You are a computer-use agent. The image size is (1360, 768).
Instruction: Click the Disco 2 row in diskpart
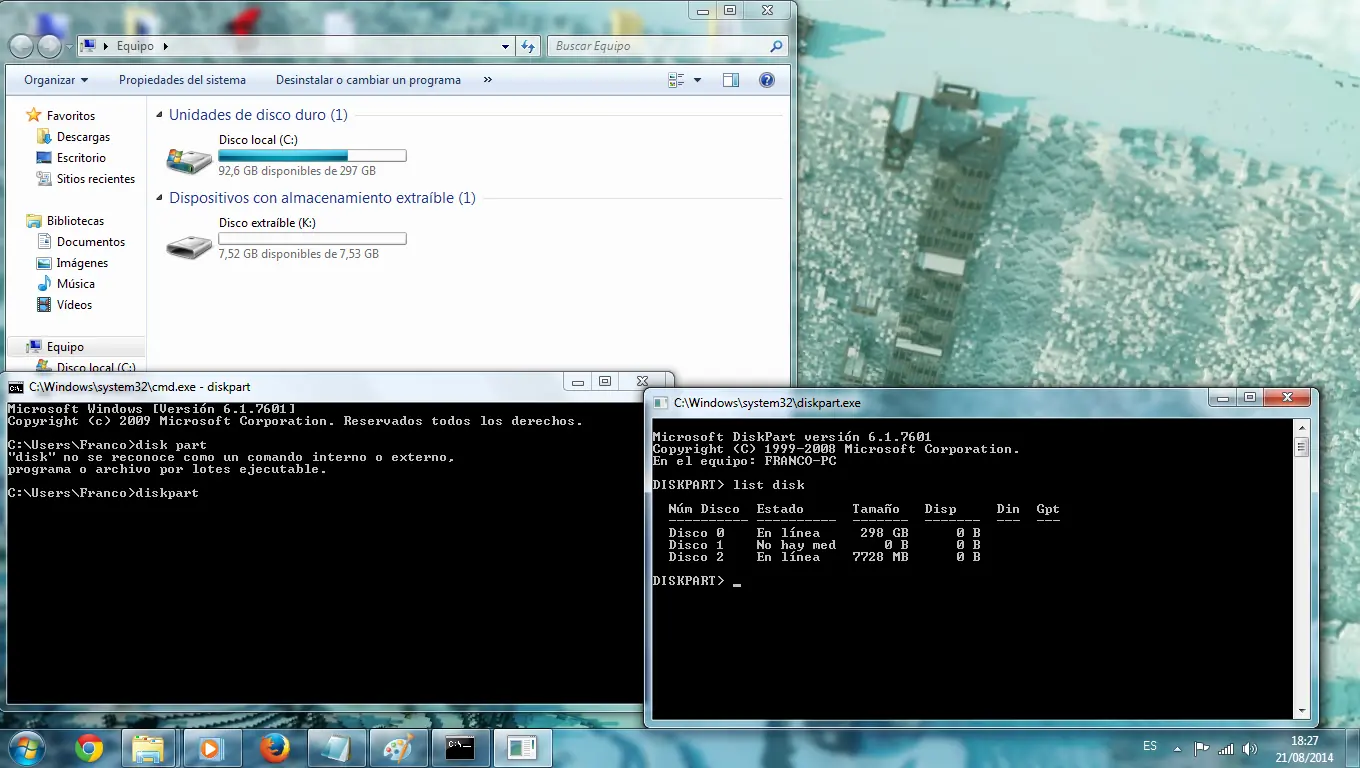(824, 557)
